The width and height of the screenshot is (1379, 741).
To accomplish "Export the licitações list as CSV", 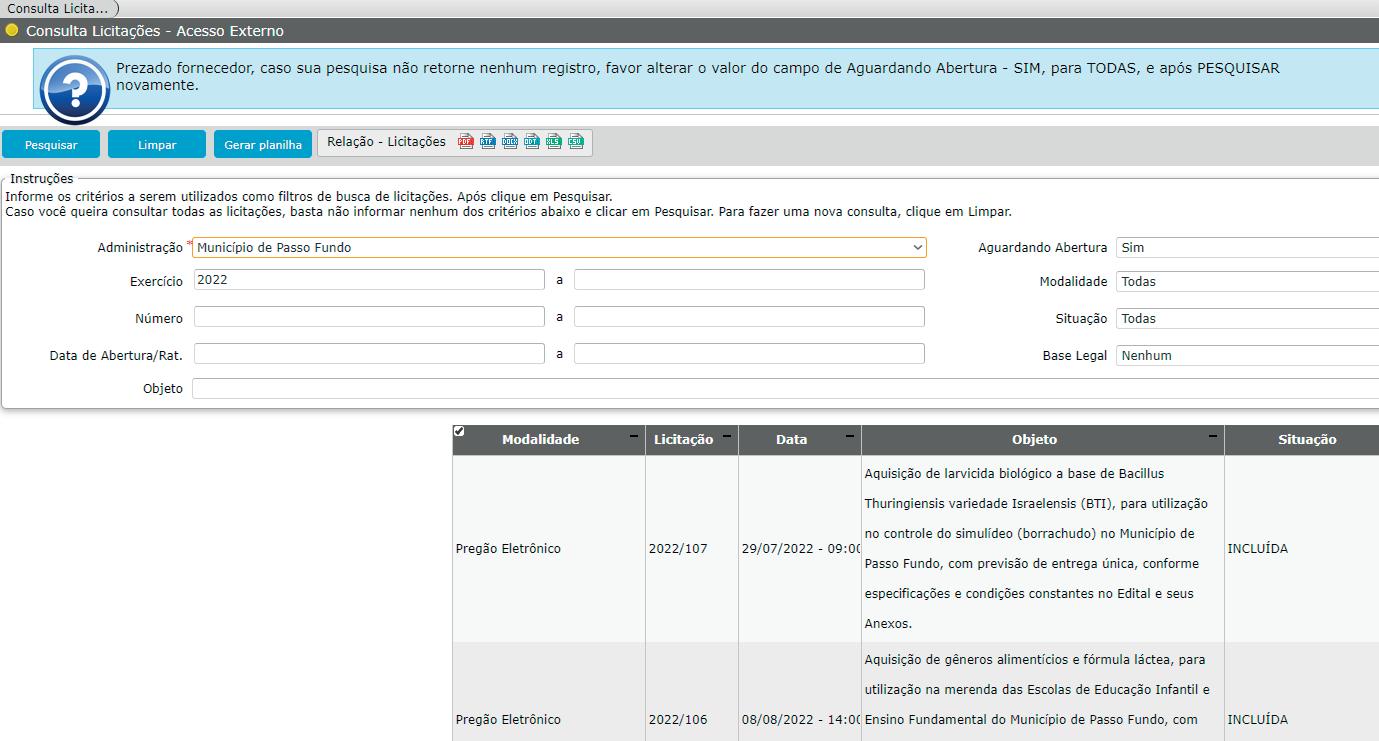I will coord(575,142).
